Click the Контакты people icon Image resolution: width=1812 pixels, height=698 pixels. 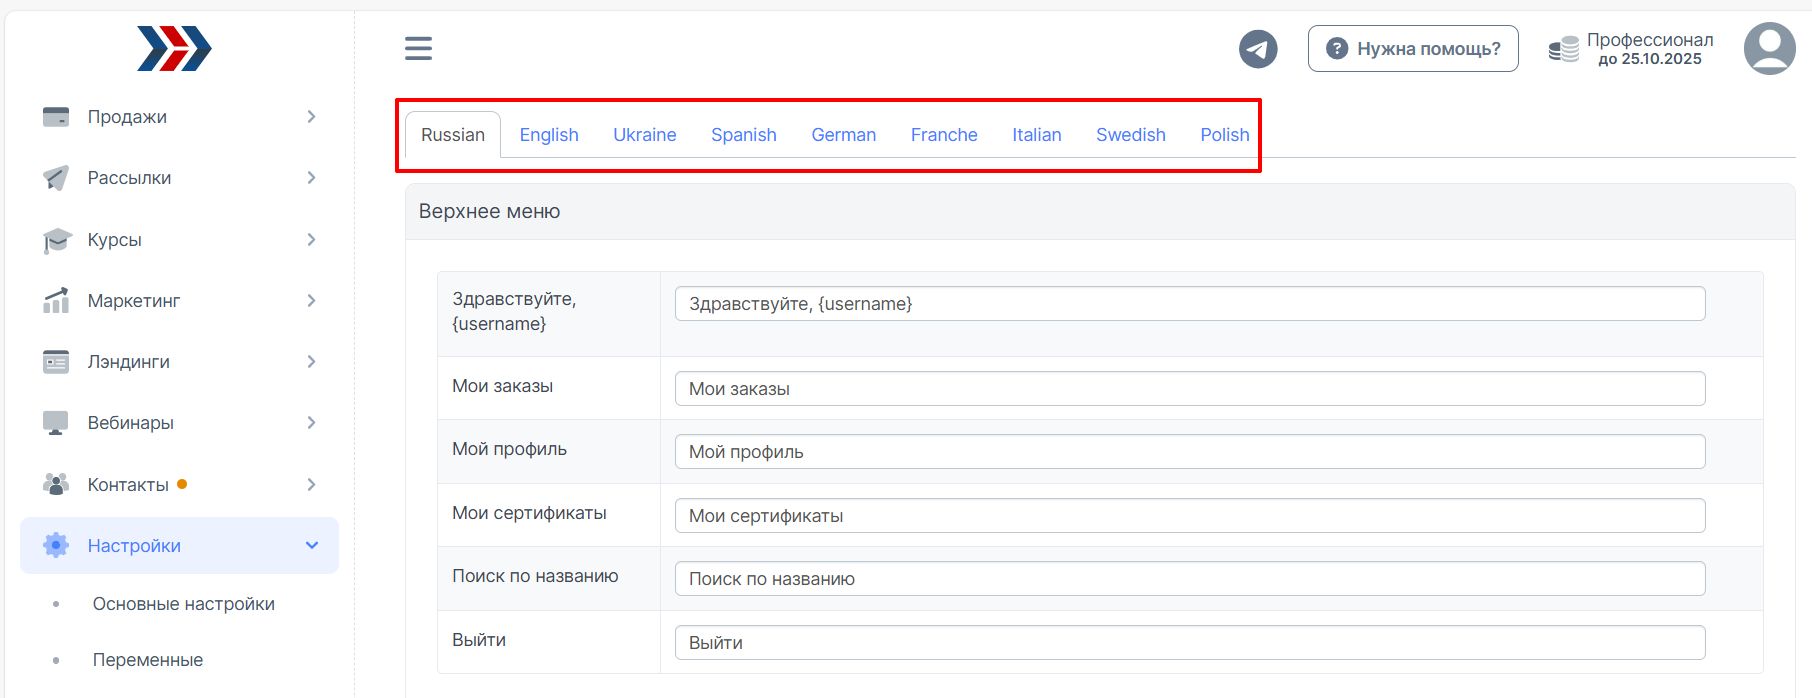56,485
